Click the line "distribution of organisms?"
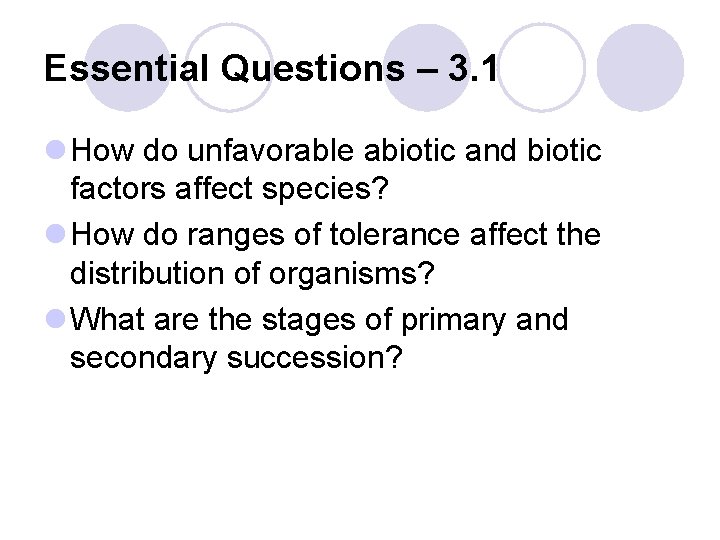 click(250, 271)
